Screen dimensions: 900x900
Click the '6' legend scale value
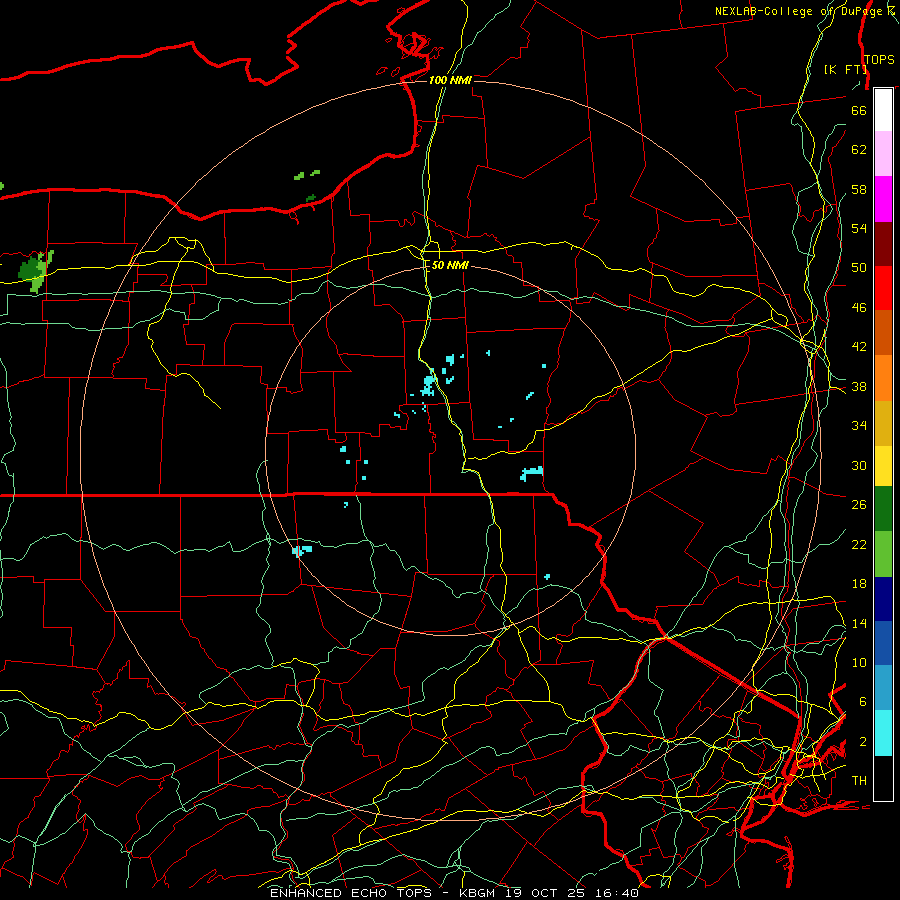pos(863,701)
